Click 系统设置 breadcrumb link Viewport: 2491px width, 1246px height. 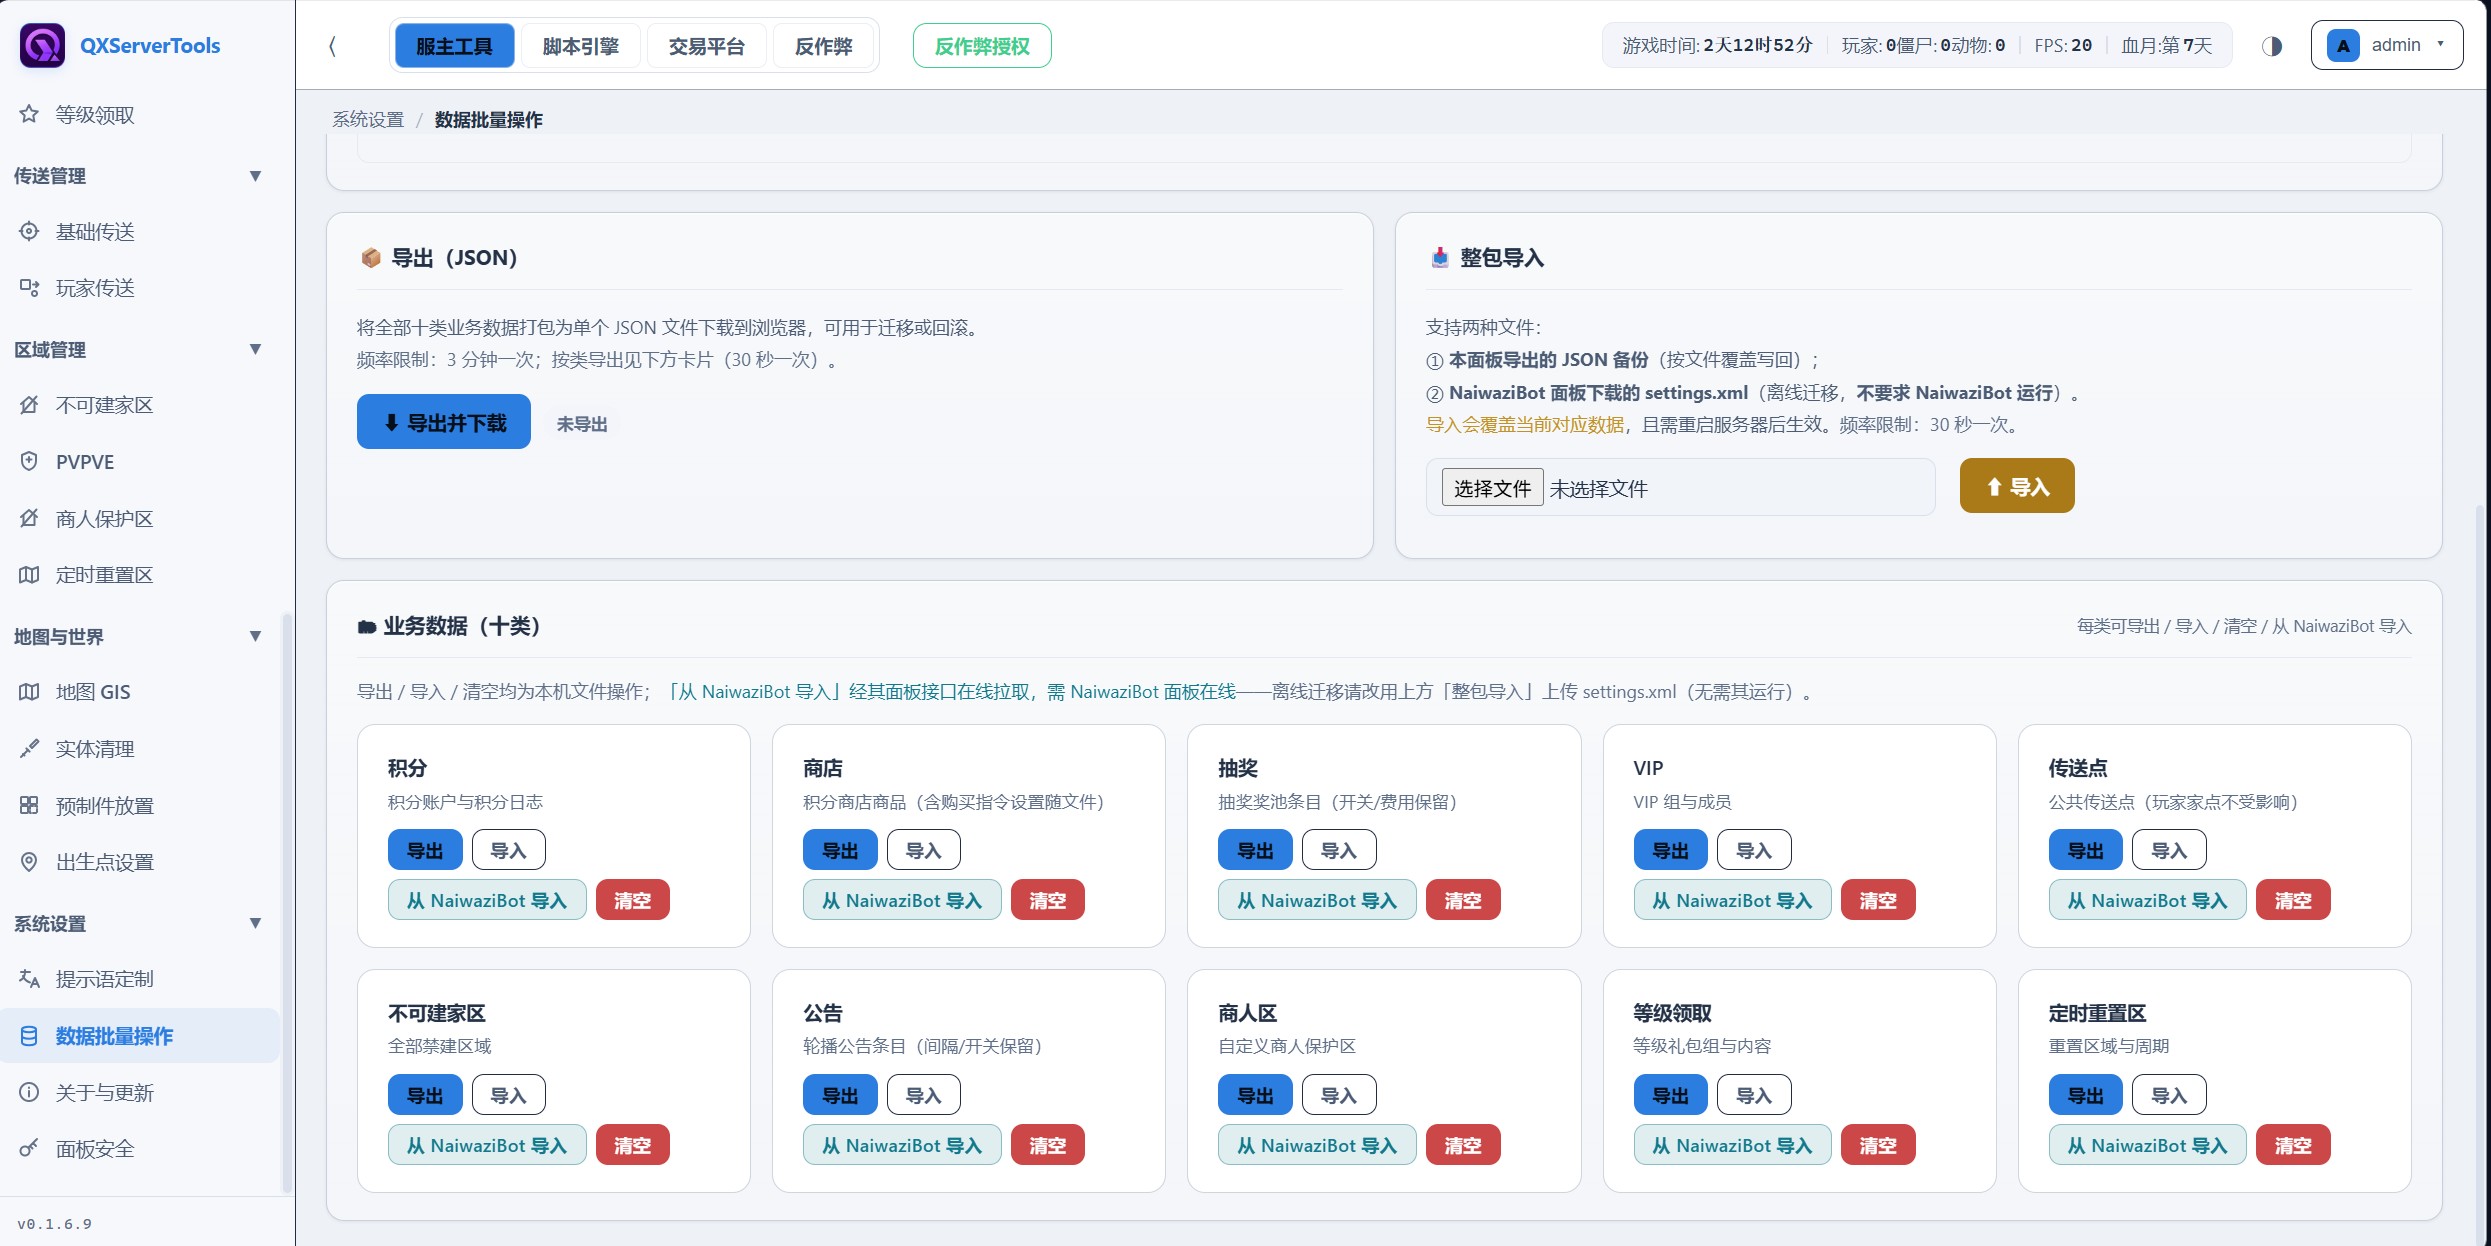368,119
